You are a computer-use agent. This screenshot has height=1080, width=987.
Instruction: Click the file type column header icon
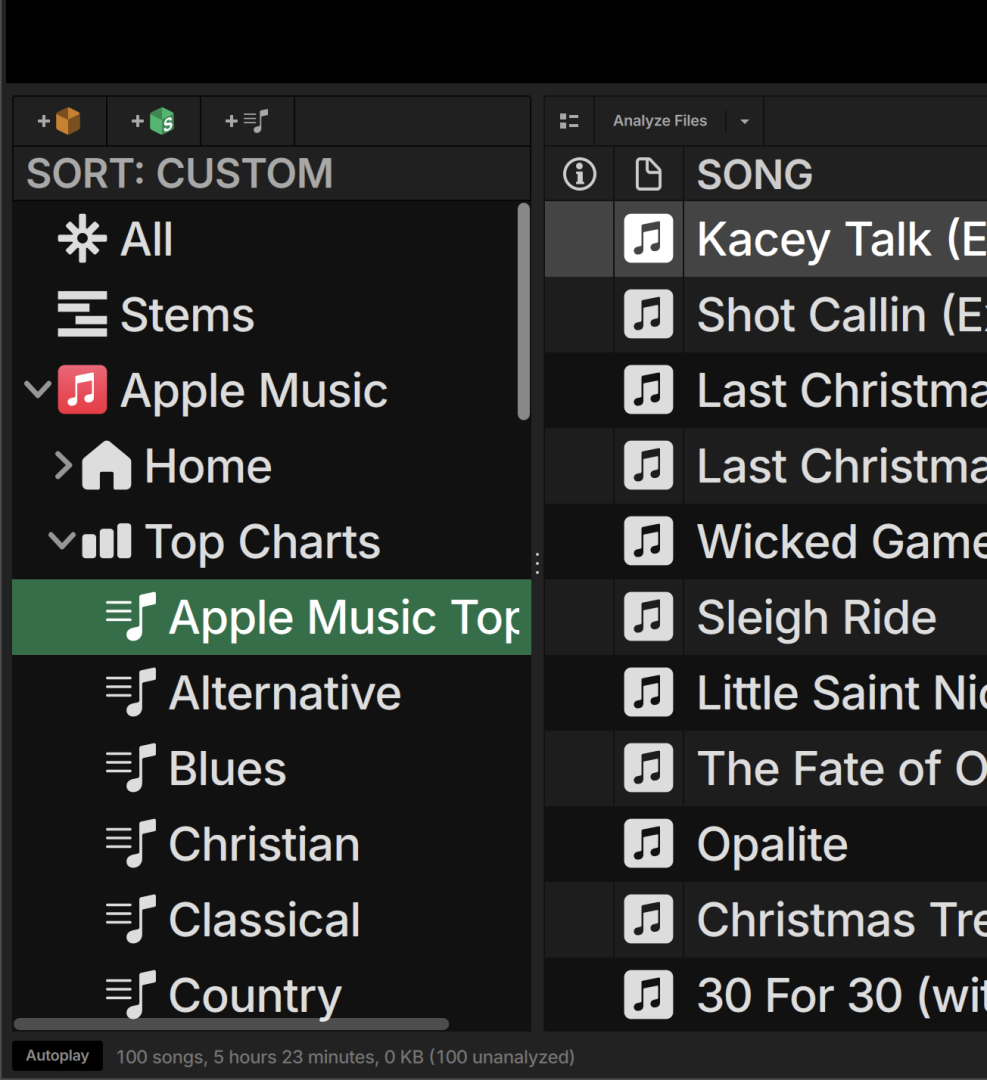pos(648,174)
